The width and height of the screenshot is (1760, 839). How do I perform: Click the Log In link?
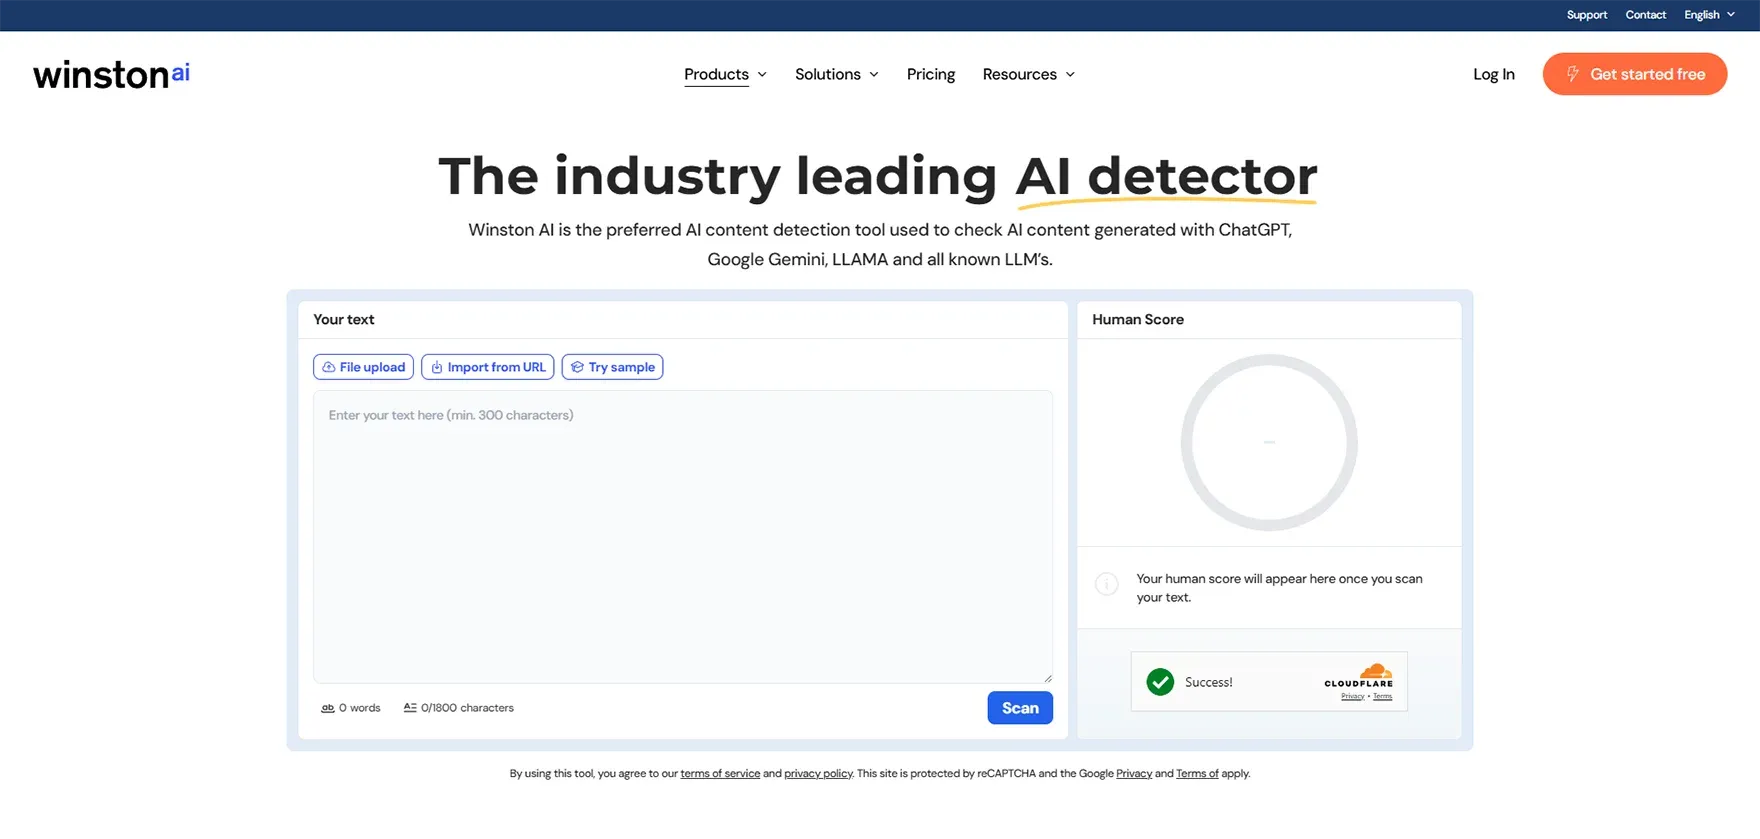[x=1494, y=74]
